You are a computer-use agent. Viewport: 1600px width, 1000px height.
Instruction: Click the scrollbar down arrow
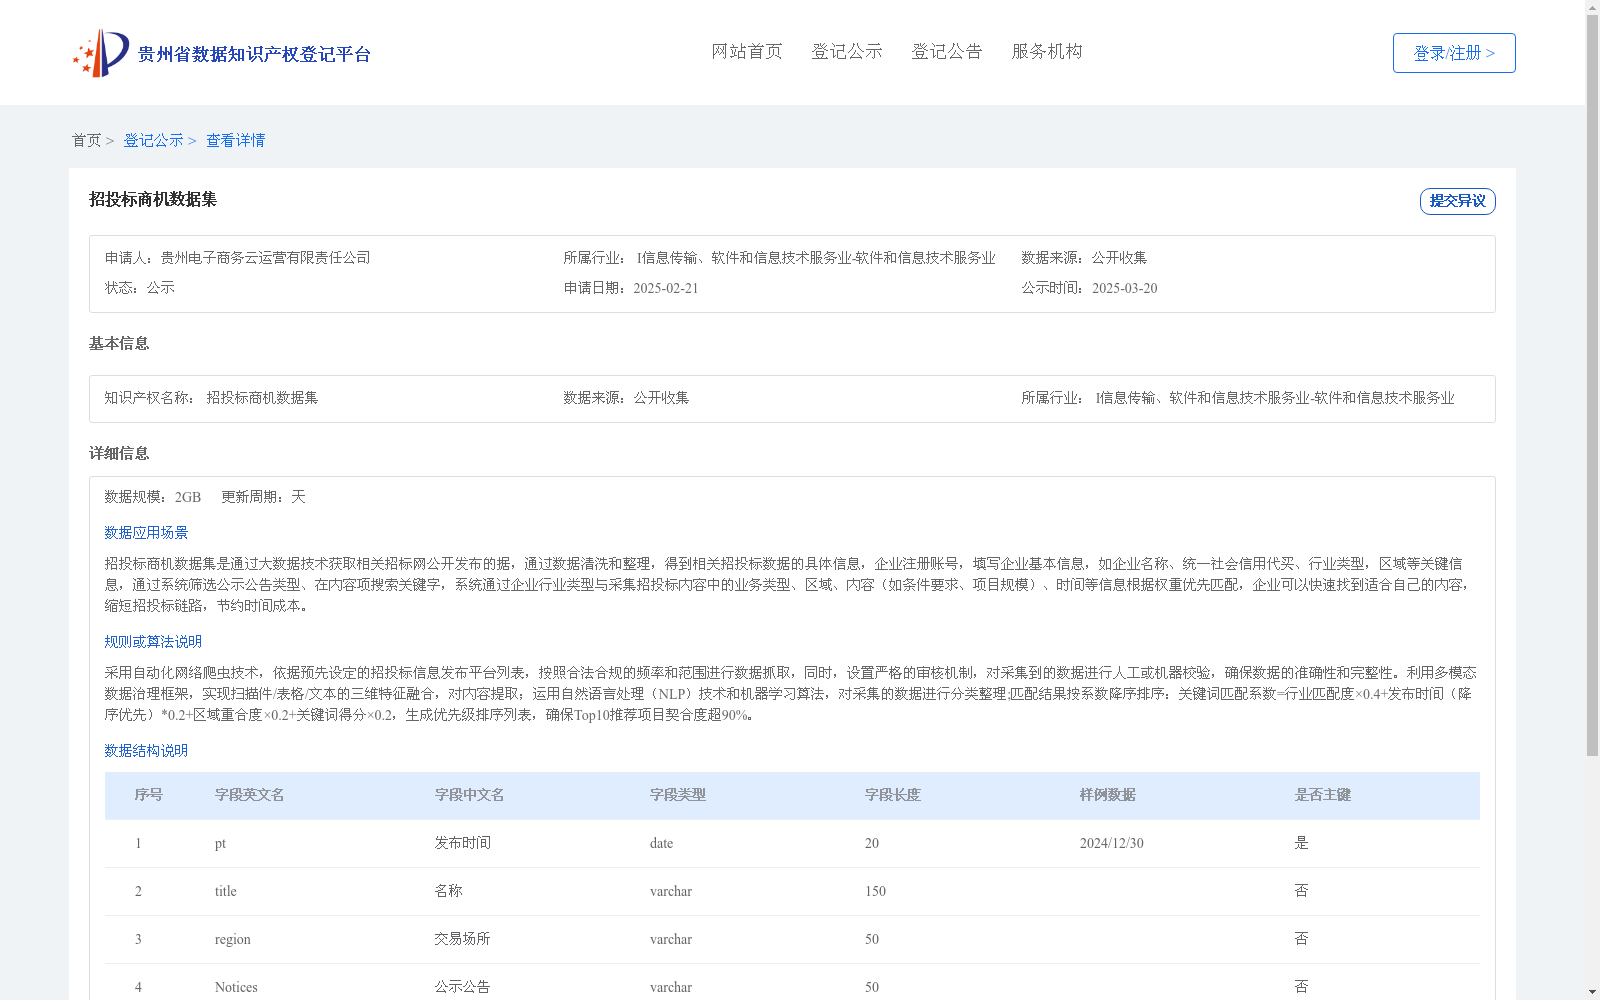(1592, 992)
